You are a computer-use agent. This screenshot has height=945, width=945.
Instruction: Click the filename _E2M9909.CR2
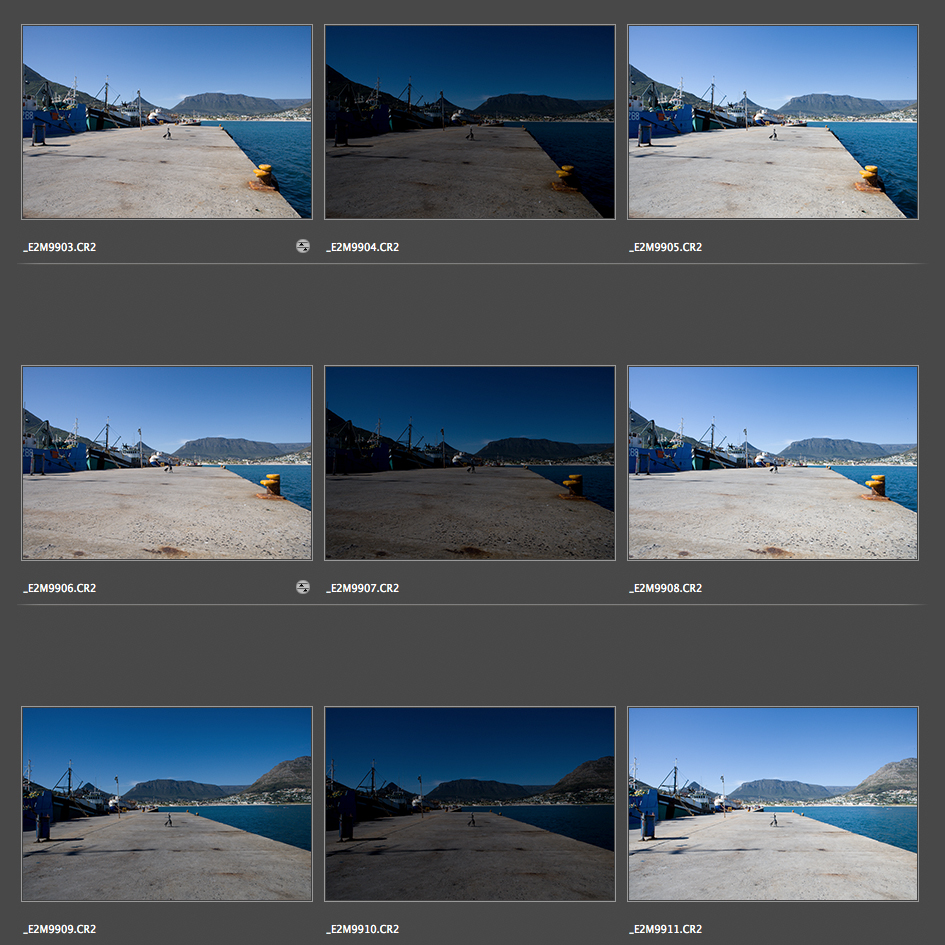click(60, 929)
